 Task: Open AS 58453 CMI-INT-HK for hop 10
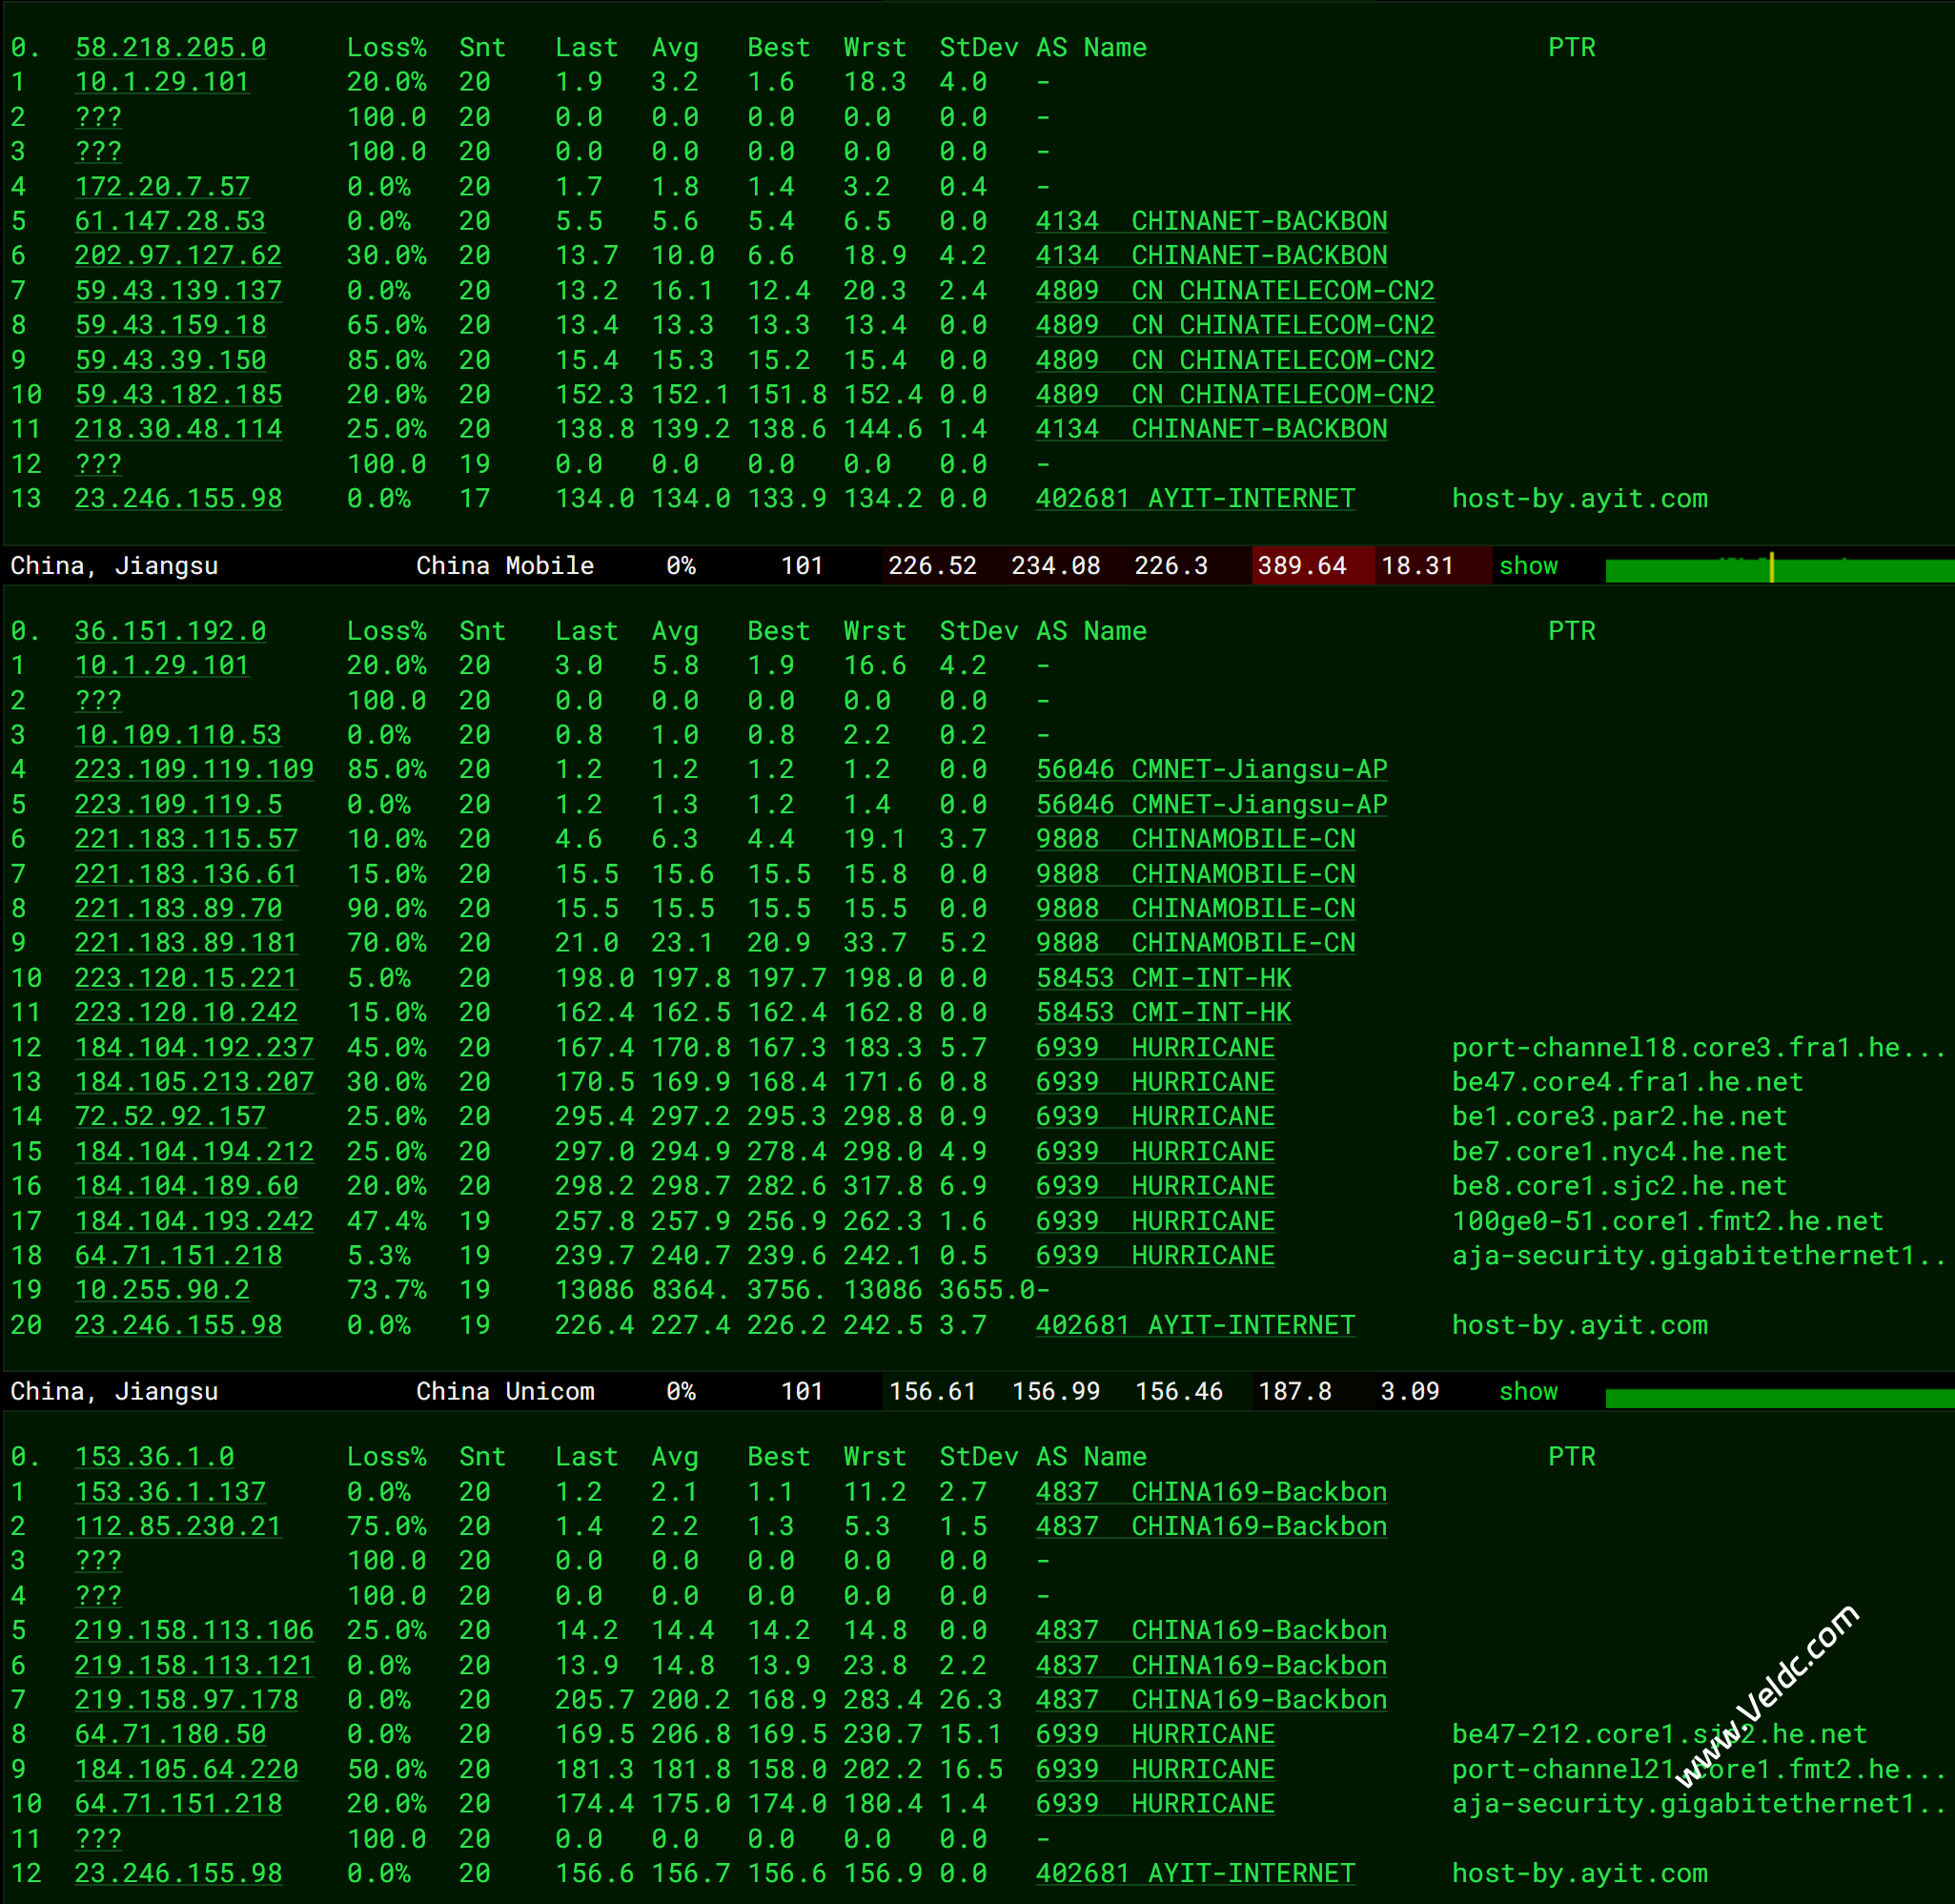(1163, 978)
